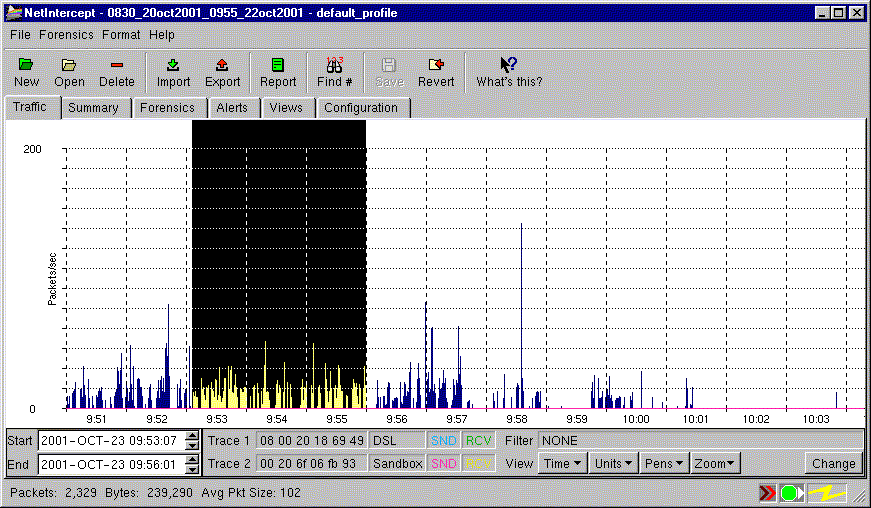Viewport: 871px width, 508px height.
Task: Decrement the Start time with down arrow
Action: [192, 445]
